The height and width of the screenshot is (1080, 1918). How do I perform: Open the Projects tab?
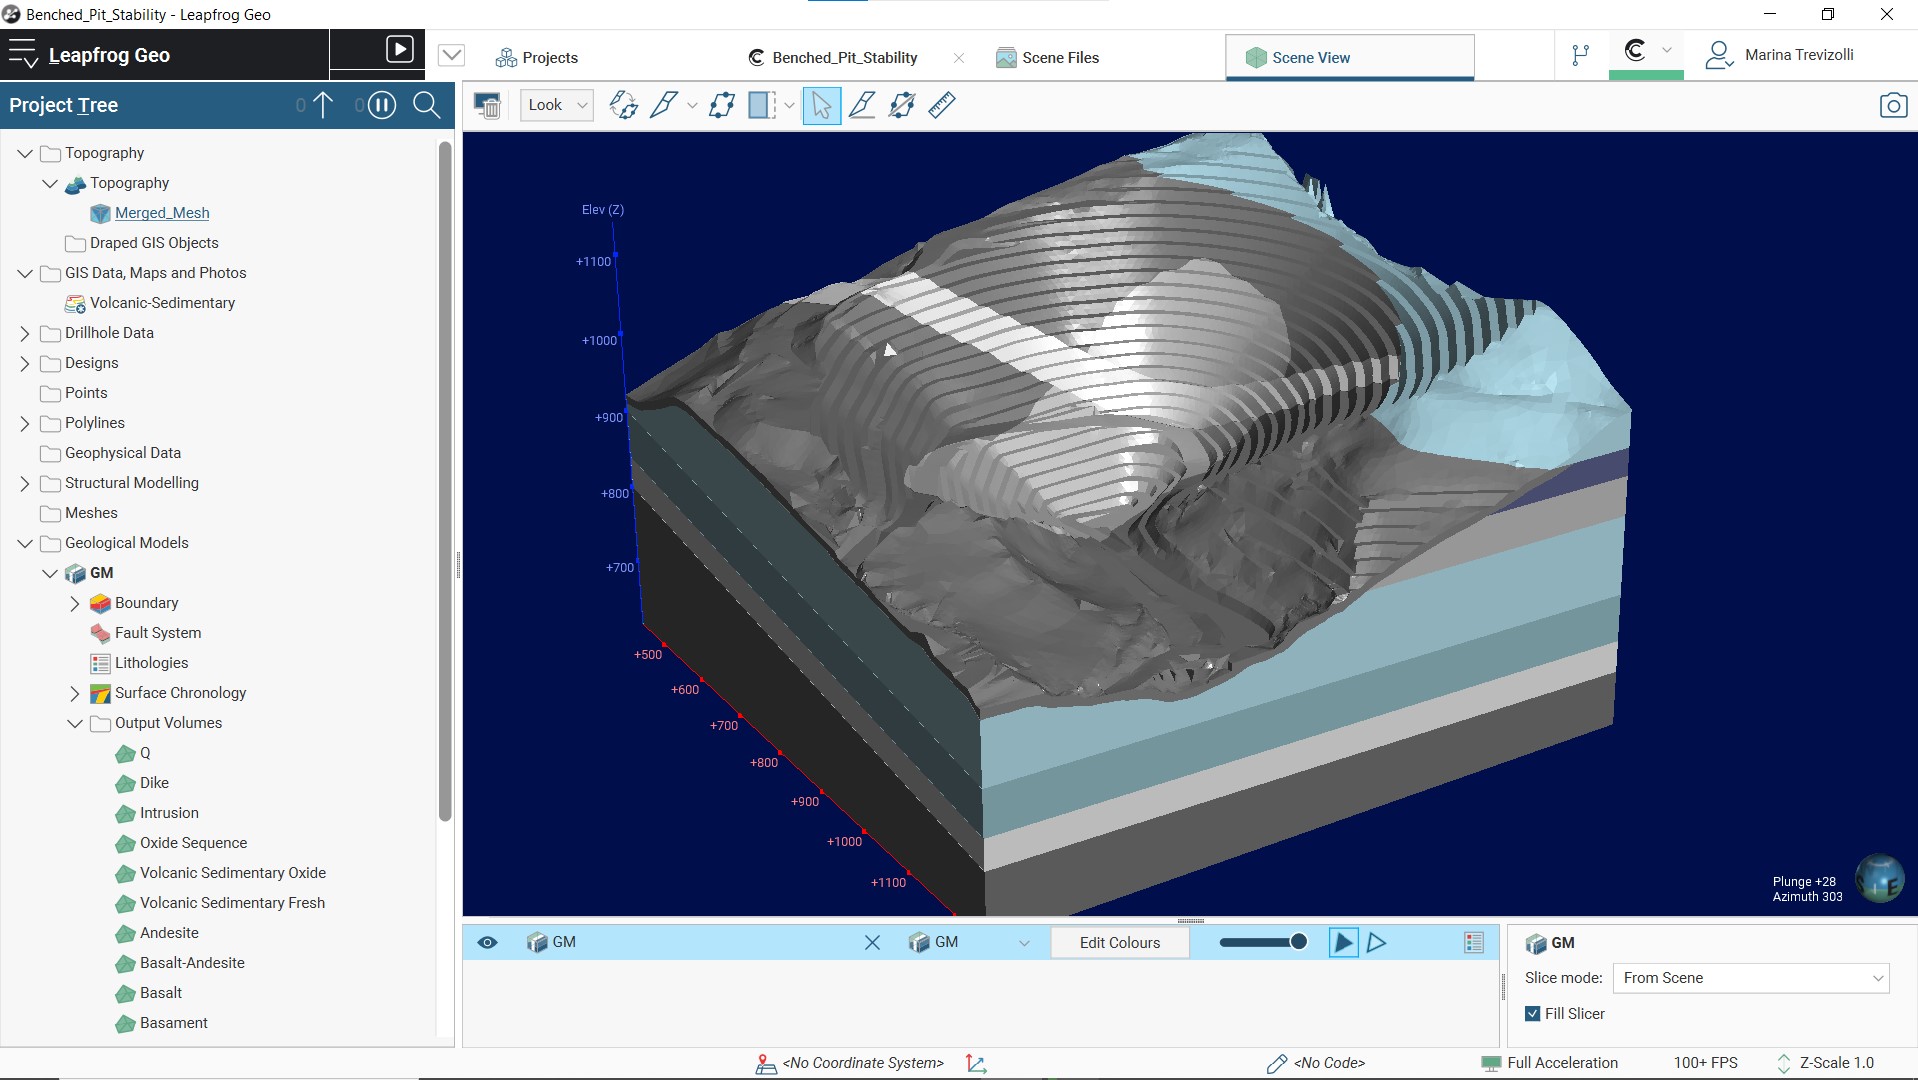[x=549, y=58]
